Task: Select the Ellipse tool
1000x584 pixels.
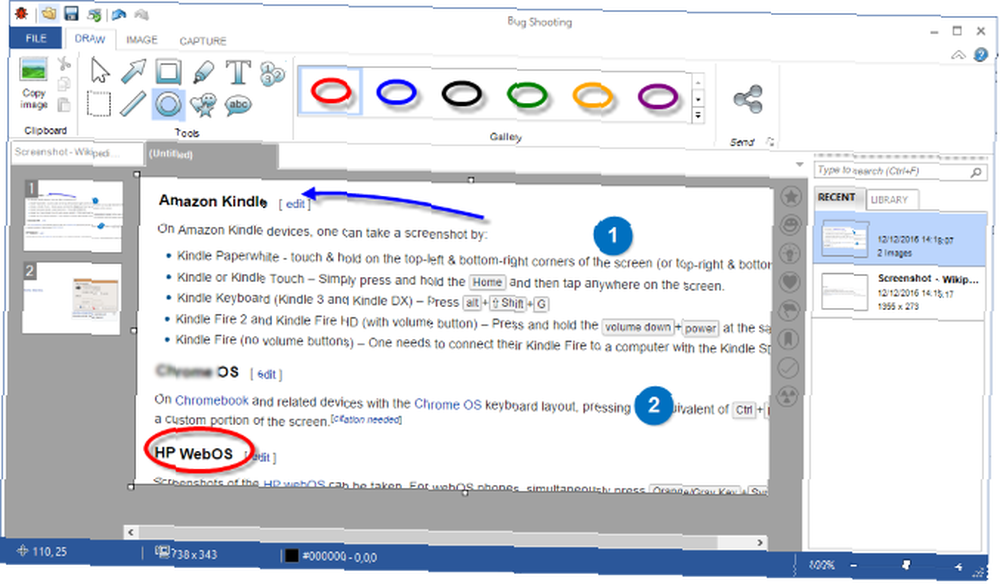Action: (x=168, y=104)
